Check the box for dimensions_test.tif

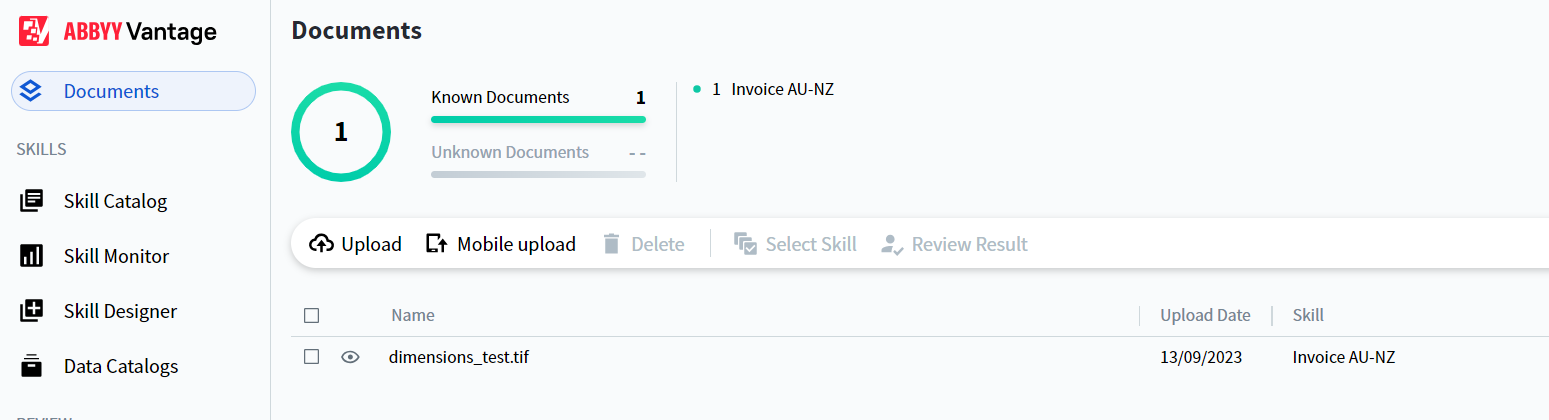tap(311, 357)
